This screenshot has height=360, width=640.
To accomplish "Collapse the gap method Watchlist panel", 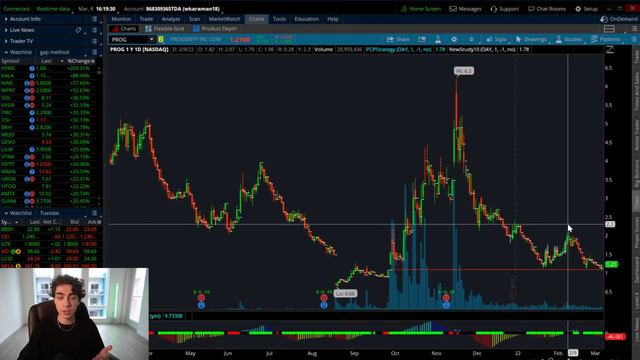I will point(6,52).
